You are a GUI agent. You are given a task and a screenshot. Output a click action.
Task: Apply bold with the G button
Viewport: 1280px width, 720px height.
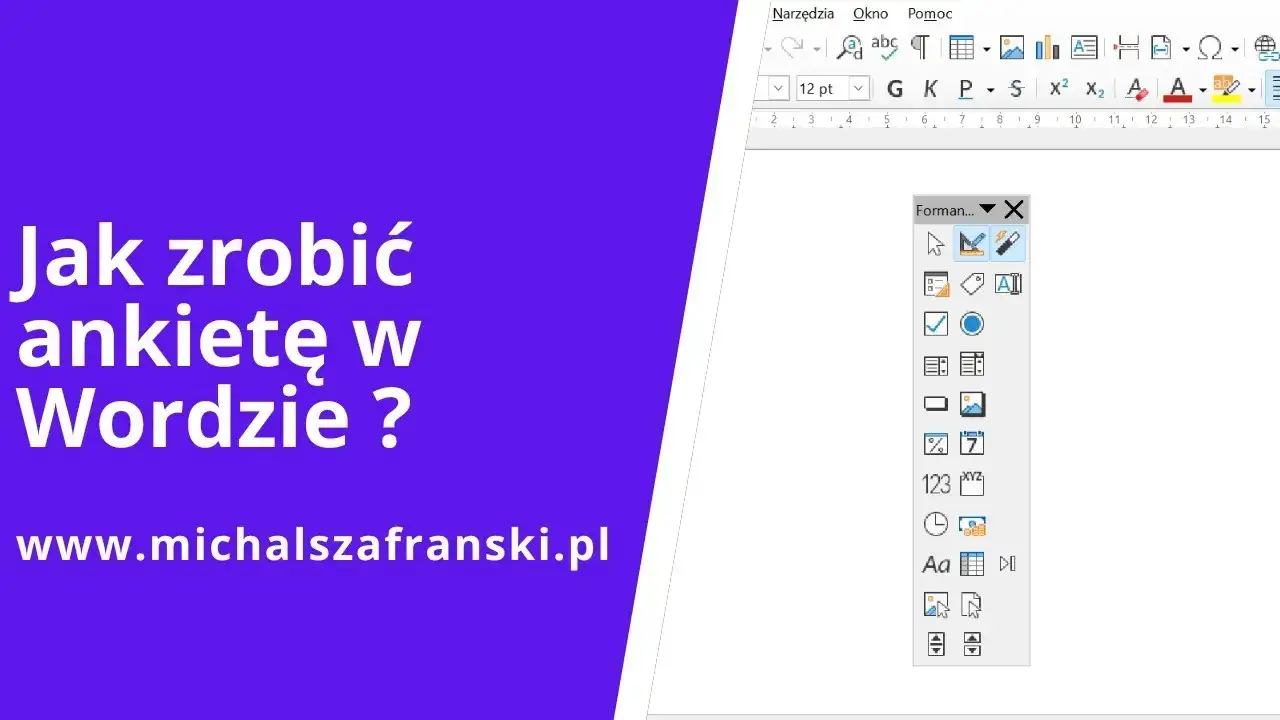point(894,89)
